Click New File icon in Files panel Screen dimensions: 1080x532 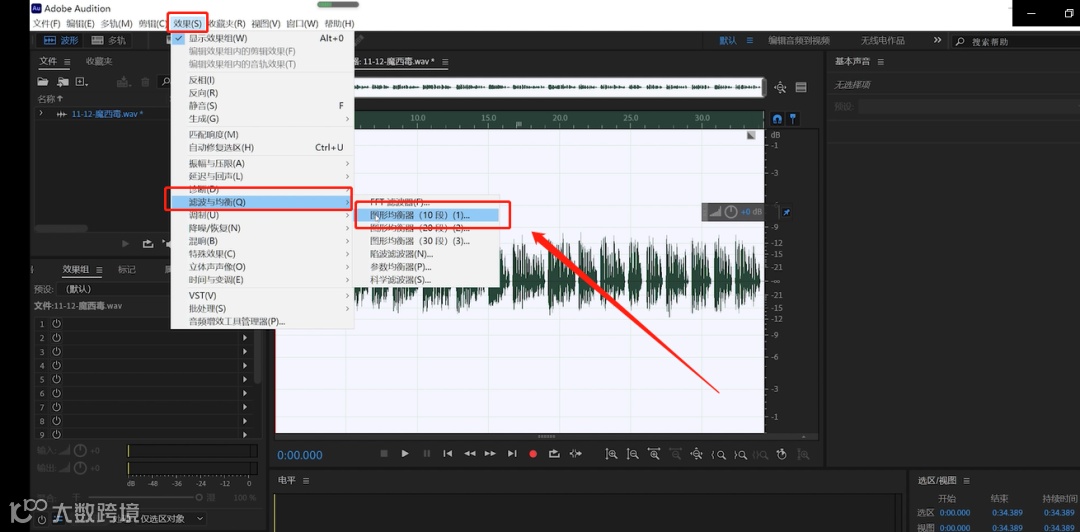(82, 82)
